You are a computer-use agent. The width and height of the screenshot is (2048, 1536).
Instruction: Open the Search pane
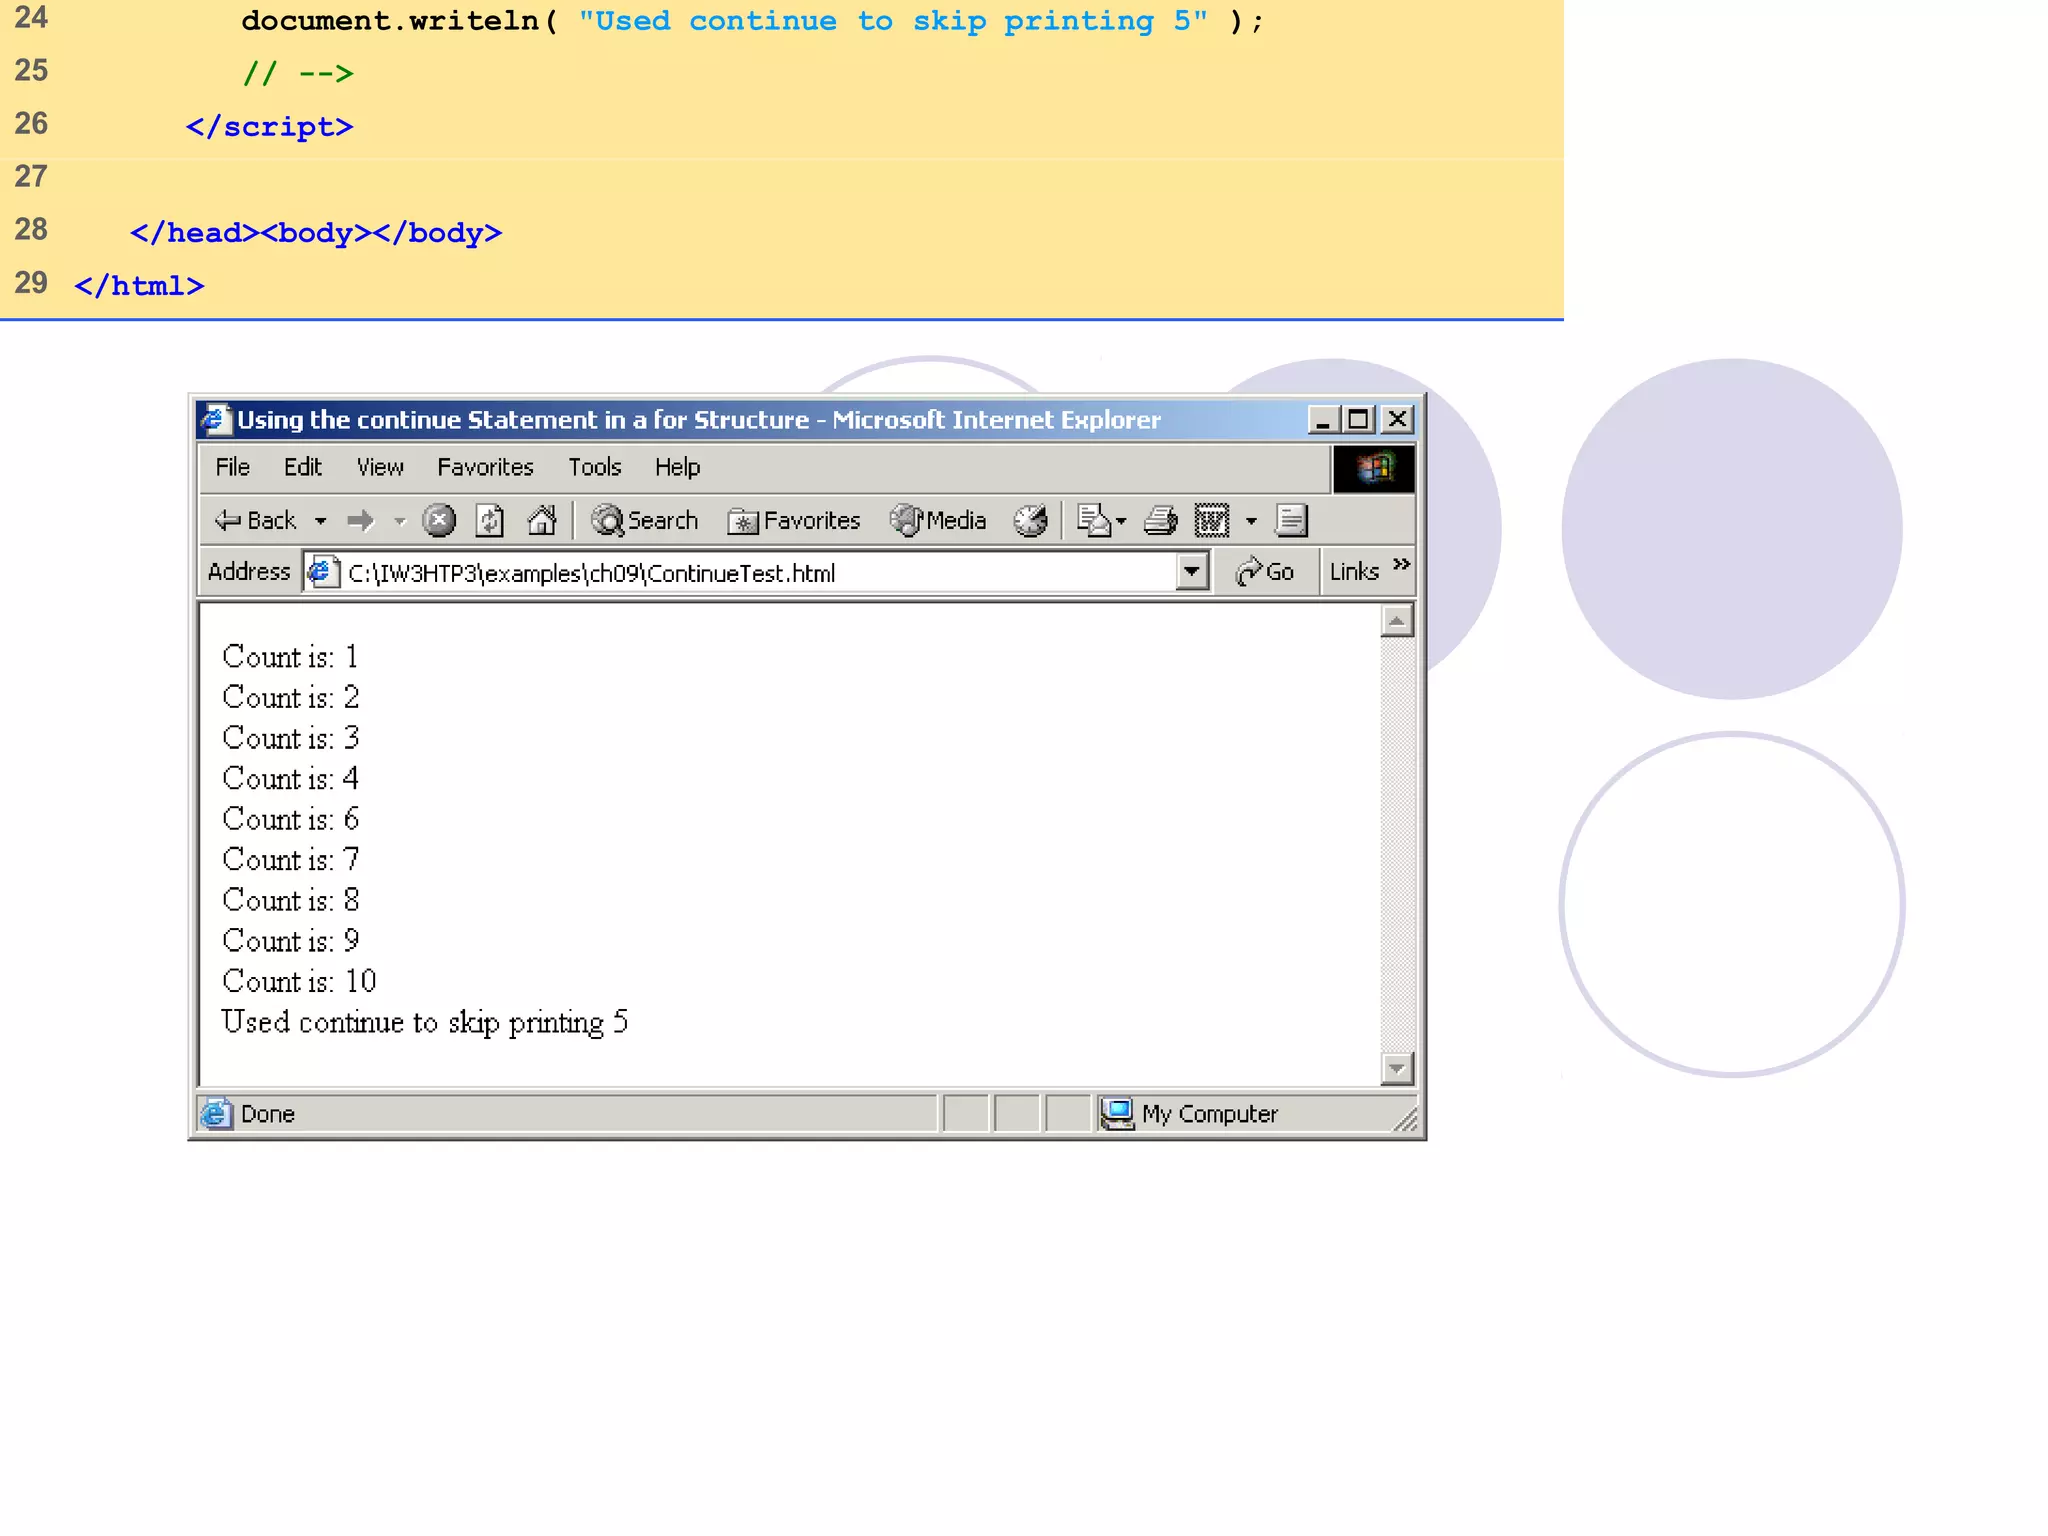pos(644,520)
